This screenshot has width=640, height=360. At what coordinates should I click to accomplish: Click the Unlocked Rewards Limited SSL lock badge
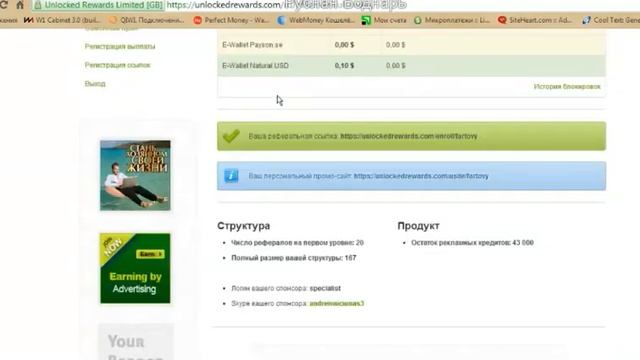coord(99,5)
